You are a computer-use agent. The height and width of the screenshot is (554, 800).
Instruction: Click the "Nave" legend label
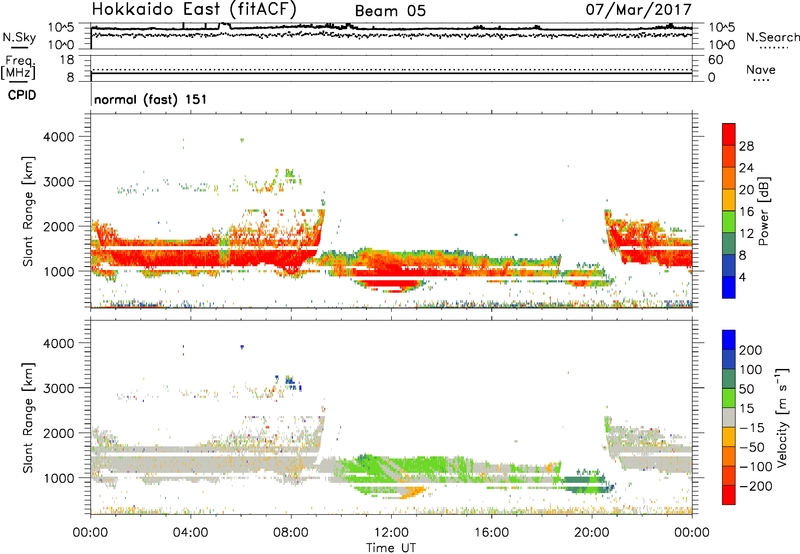point(761,69)
